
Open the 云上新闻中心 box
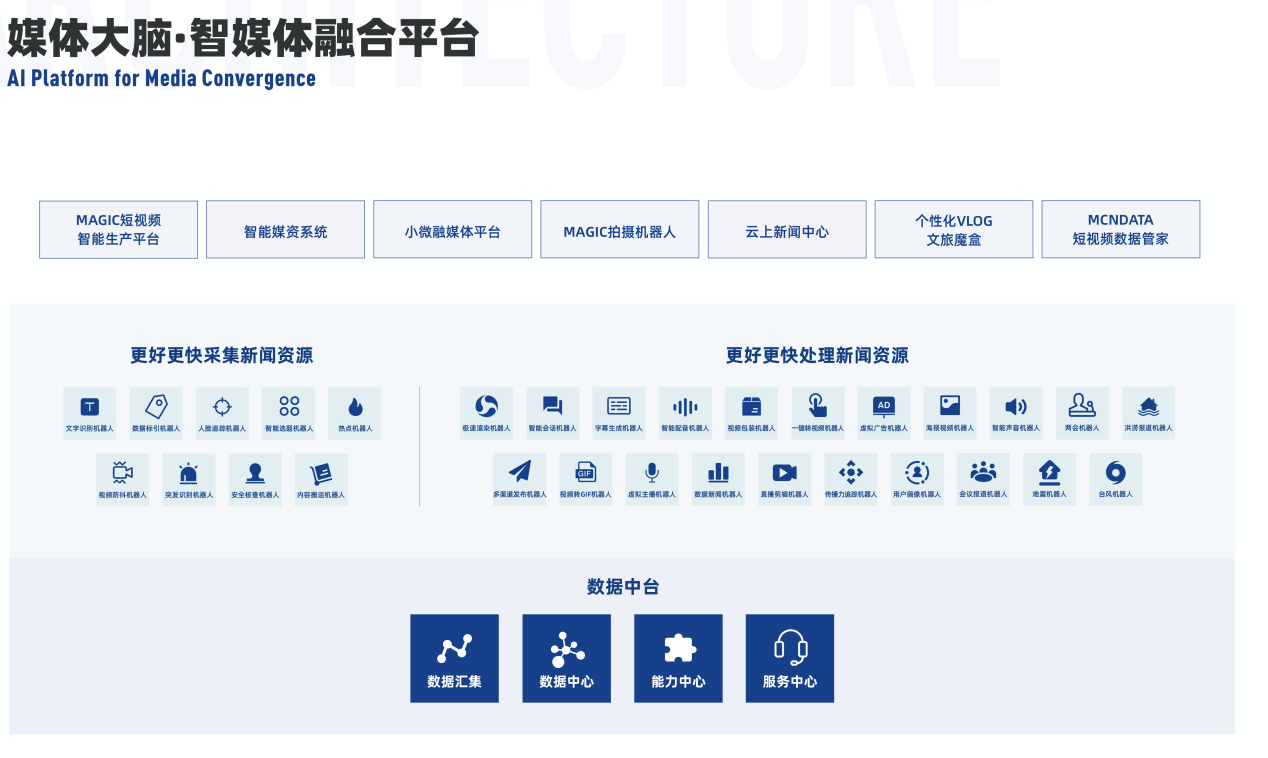[x=787, y=230]
